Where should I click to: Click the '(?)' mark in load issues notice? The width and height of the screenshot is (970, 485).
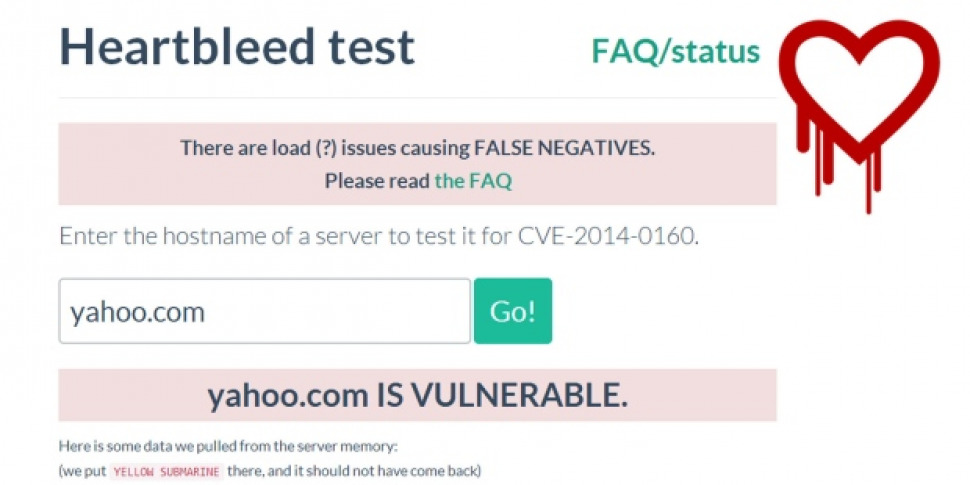[327, 148]
